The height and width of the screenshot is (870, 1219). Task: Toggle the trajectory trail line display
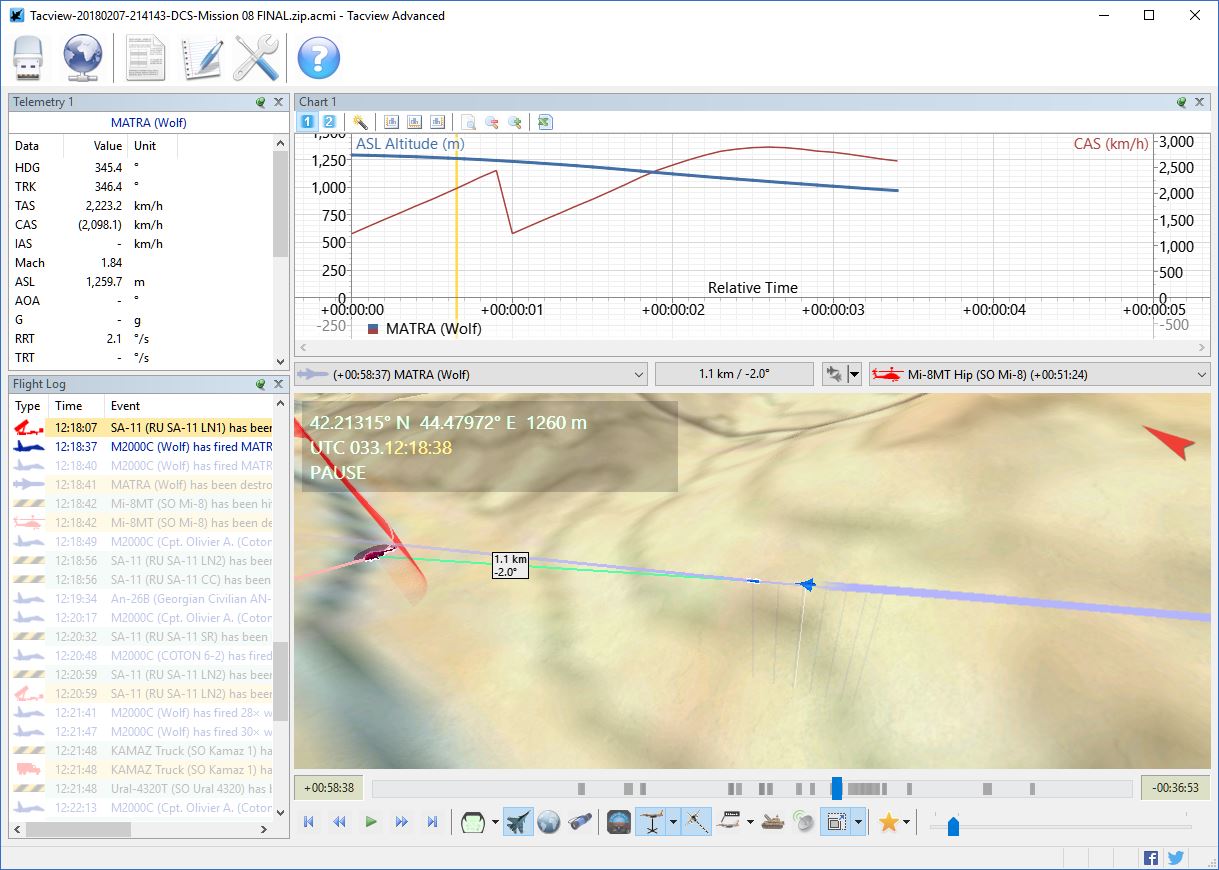[697, 822]
